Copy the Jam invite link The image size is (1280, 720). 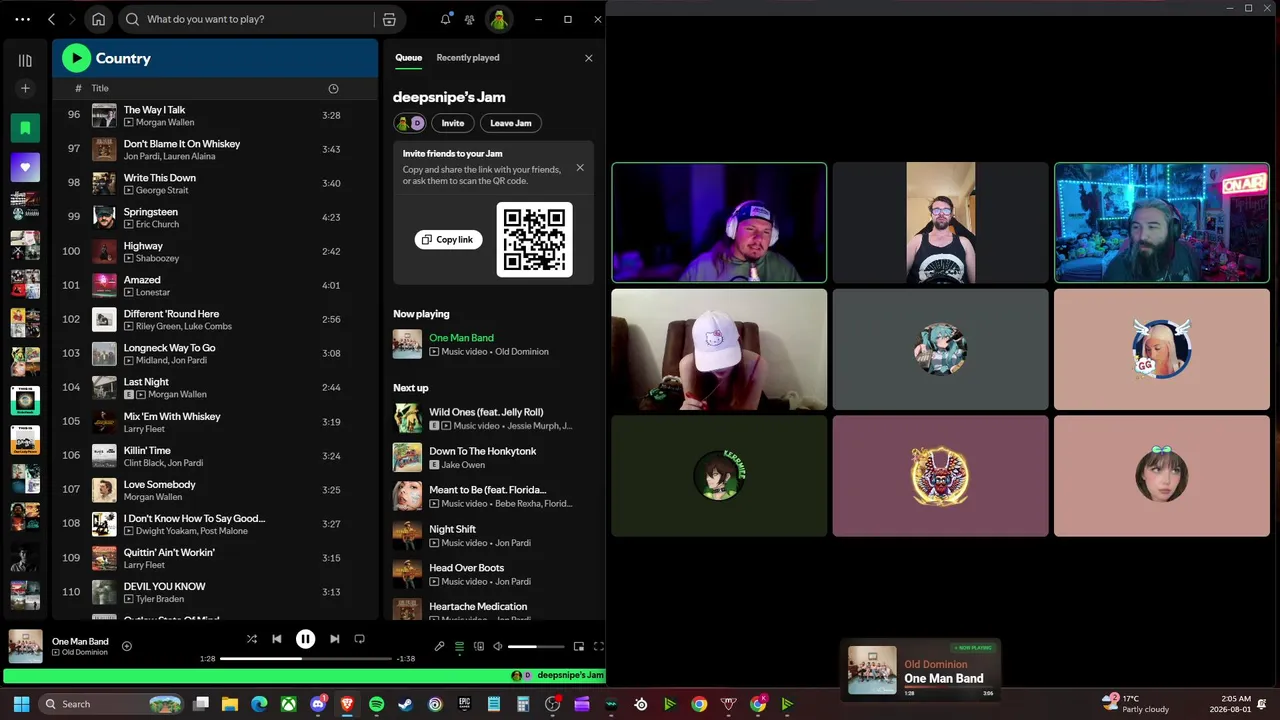(x=448, y=240)
